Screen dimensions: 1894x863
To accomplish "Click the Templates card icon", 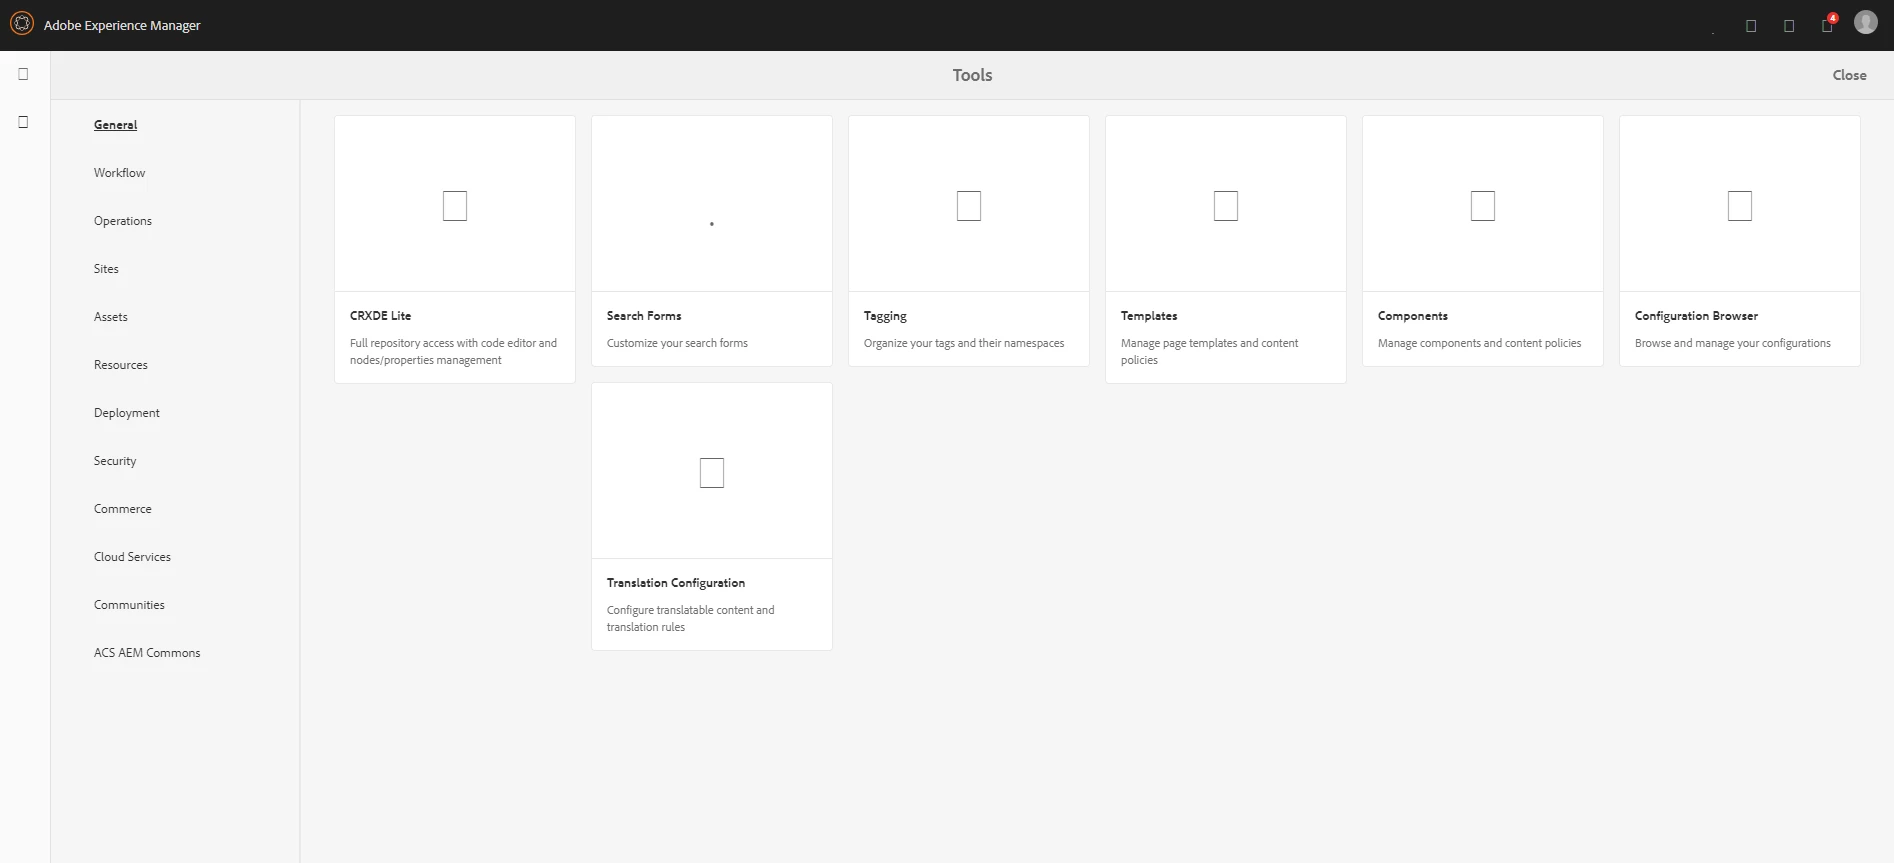I will [x=1226, y=206].
